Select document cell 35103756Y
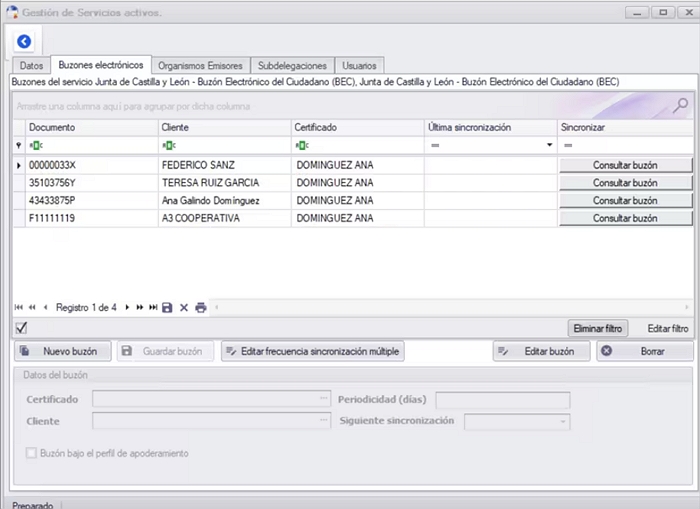700x509 pixels. [x=92, y=183]
